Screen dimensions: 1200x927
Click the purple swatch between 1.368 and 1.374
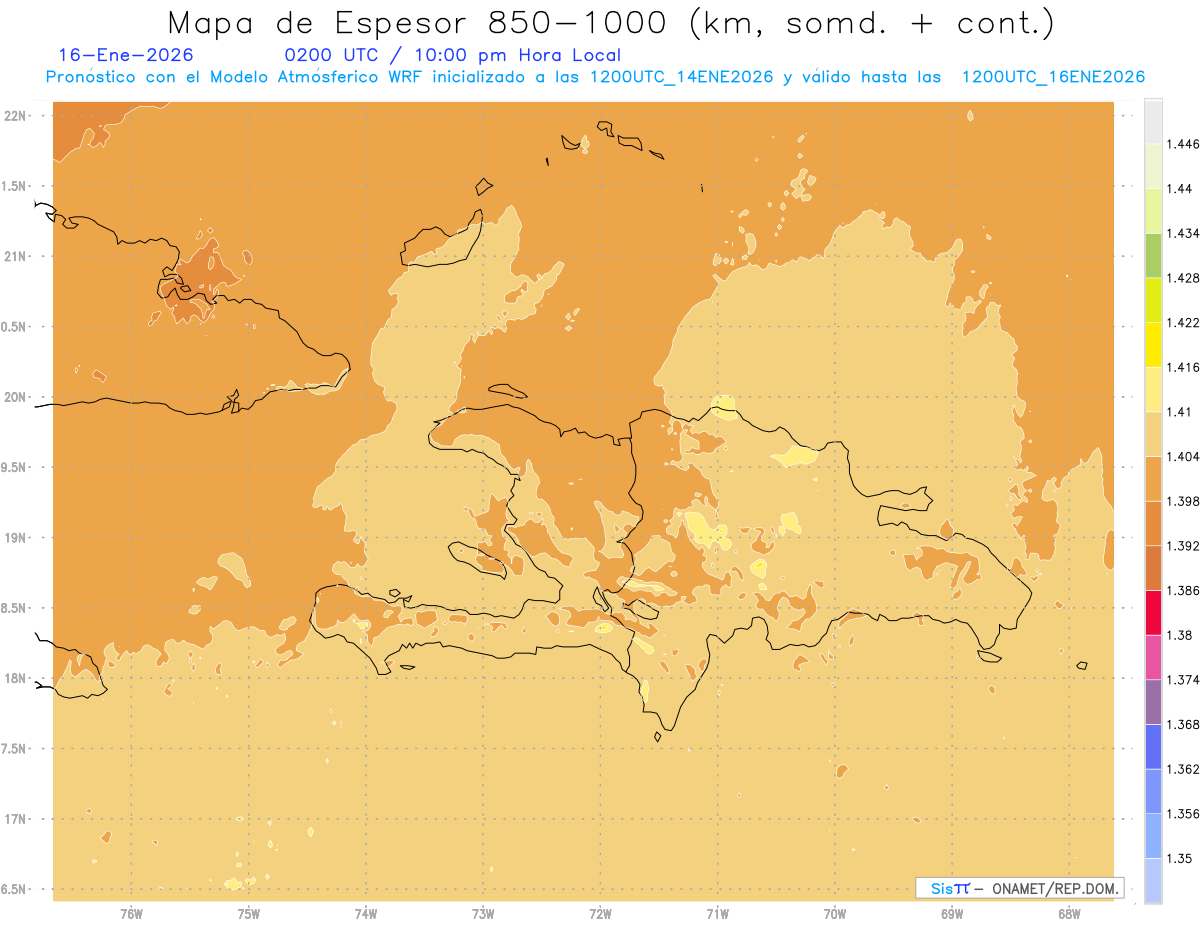(x=1153, y=702)
